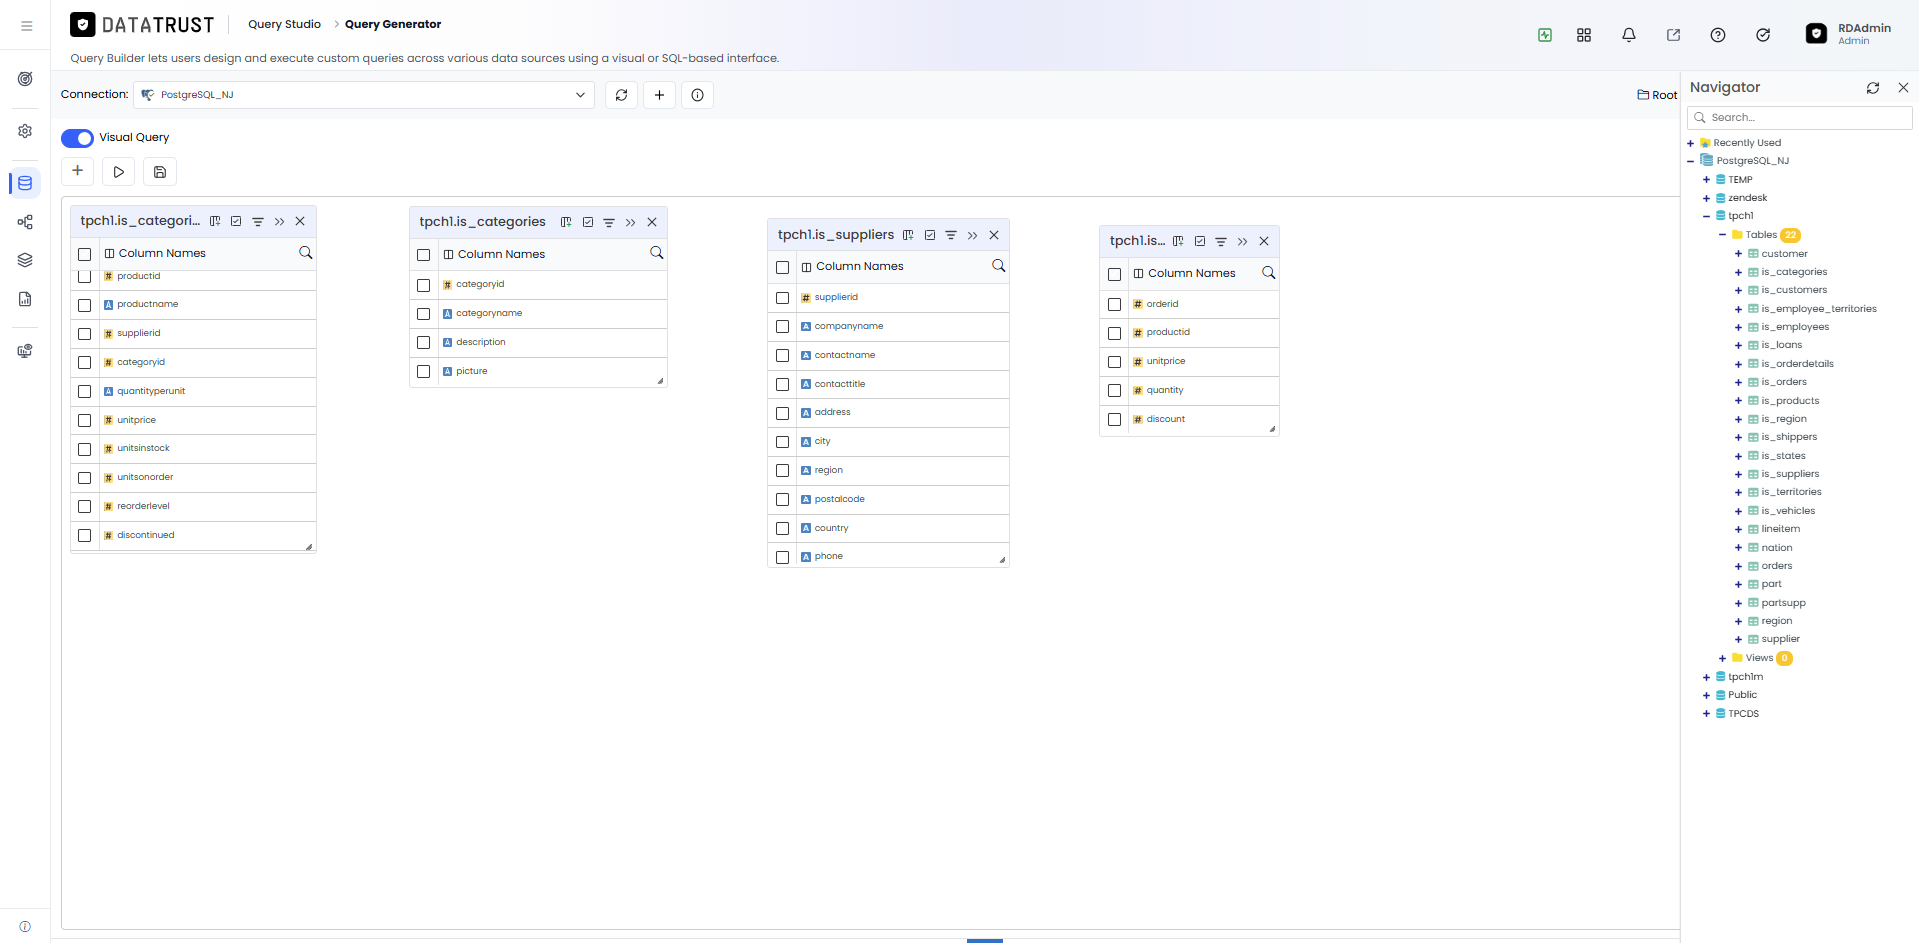Image resolution: width=1919 pixels, height=943 pixels.
Task: Go to Query Studio breadcrumb
Action: 284,24
